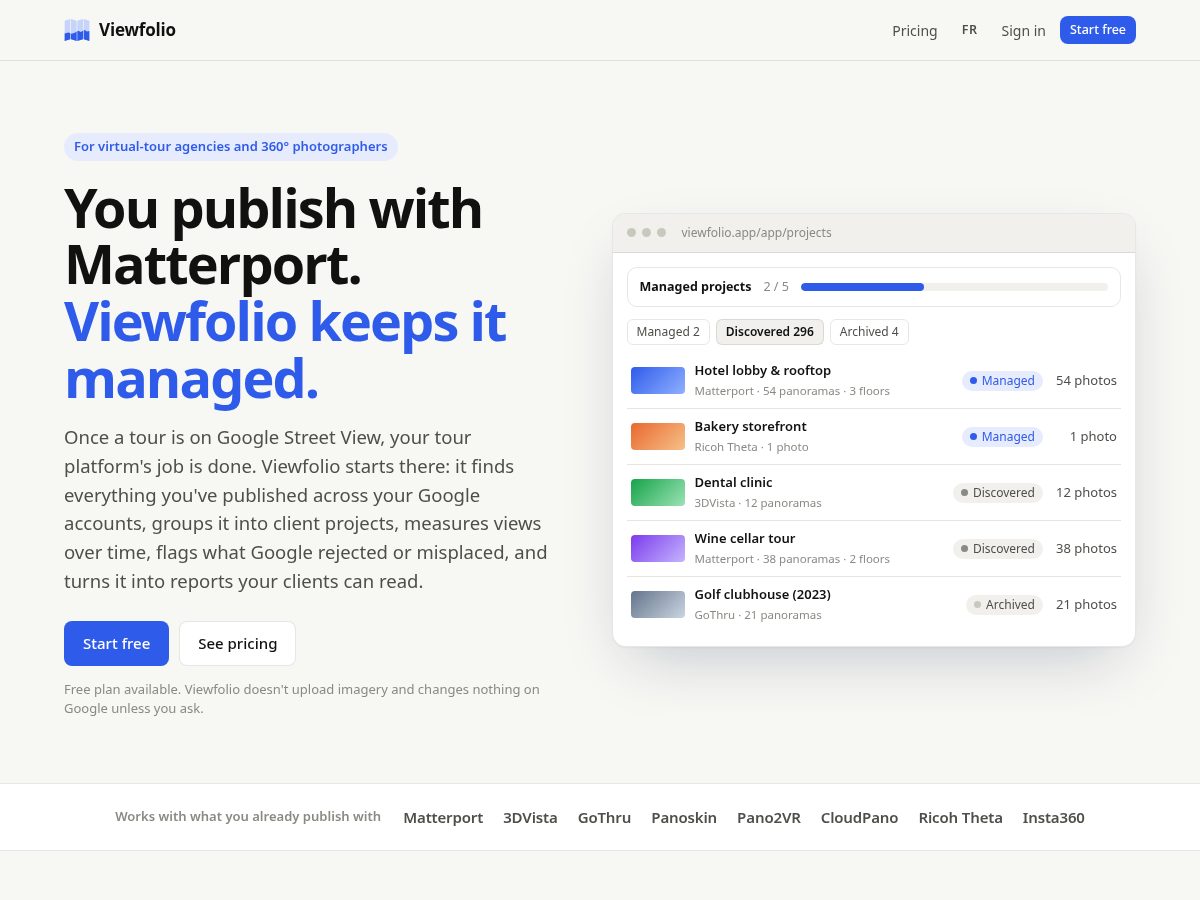Click the Golf clubhouse gray thumbnail

click(x=658, y=604)
